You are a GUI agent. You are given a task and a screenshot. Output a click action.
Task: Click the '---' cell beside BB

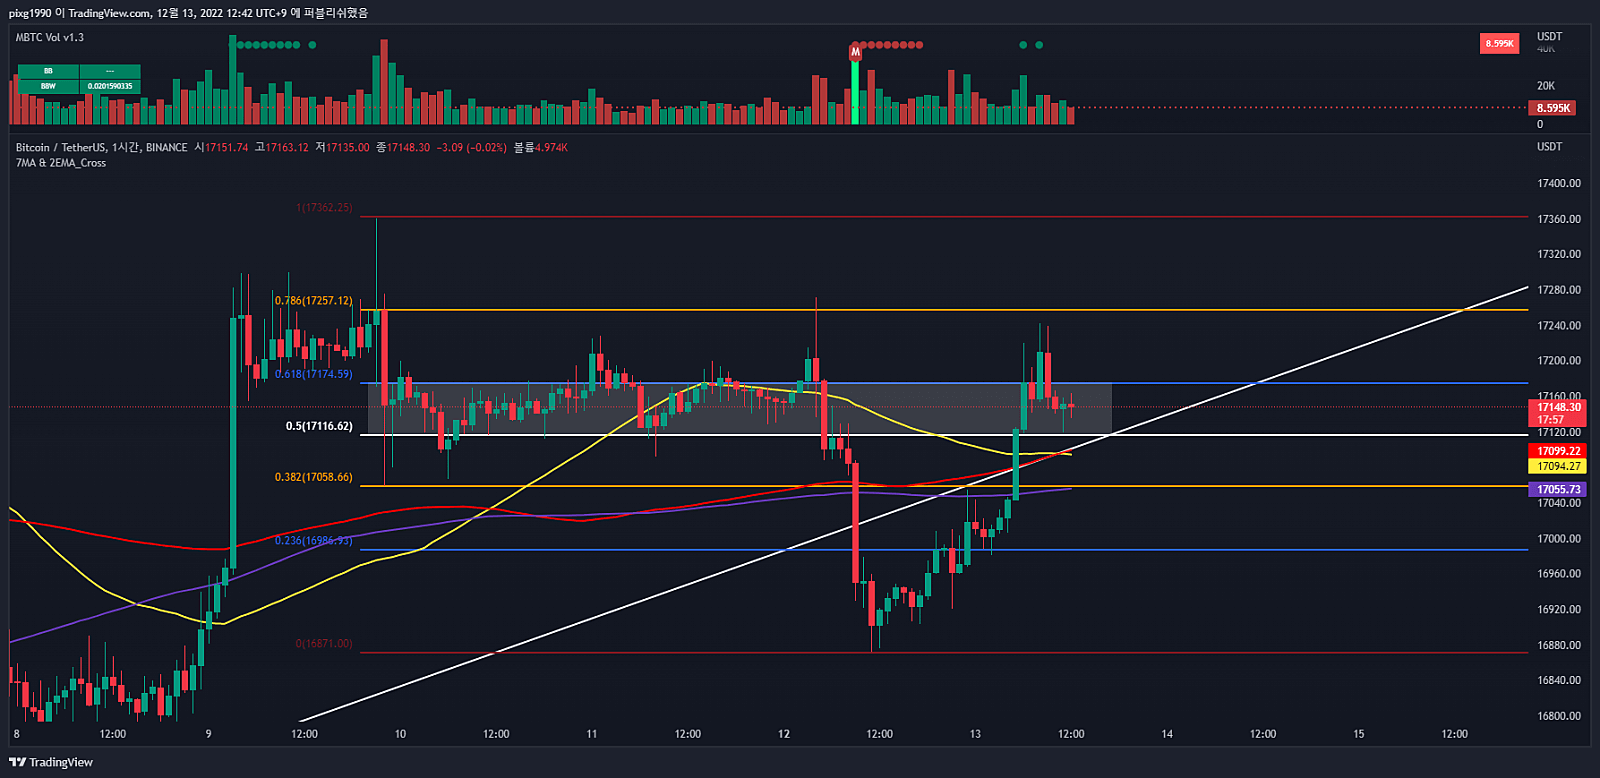click(x=110, y=71)
